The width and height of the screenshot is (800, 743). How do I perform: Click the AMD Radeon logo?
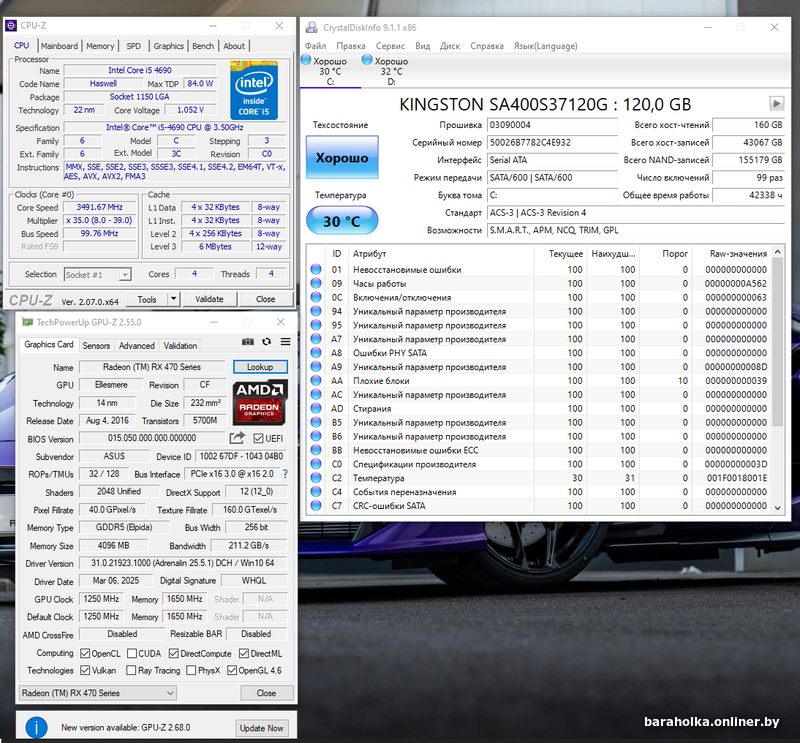[x=260, y=402]
